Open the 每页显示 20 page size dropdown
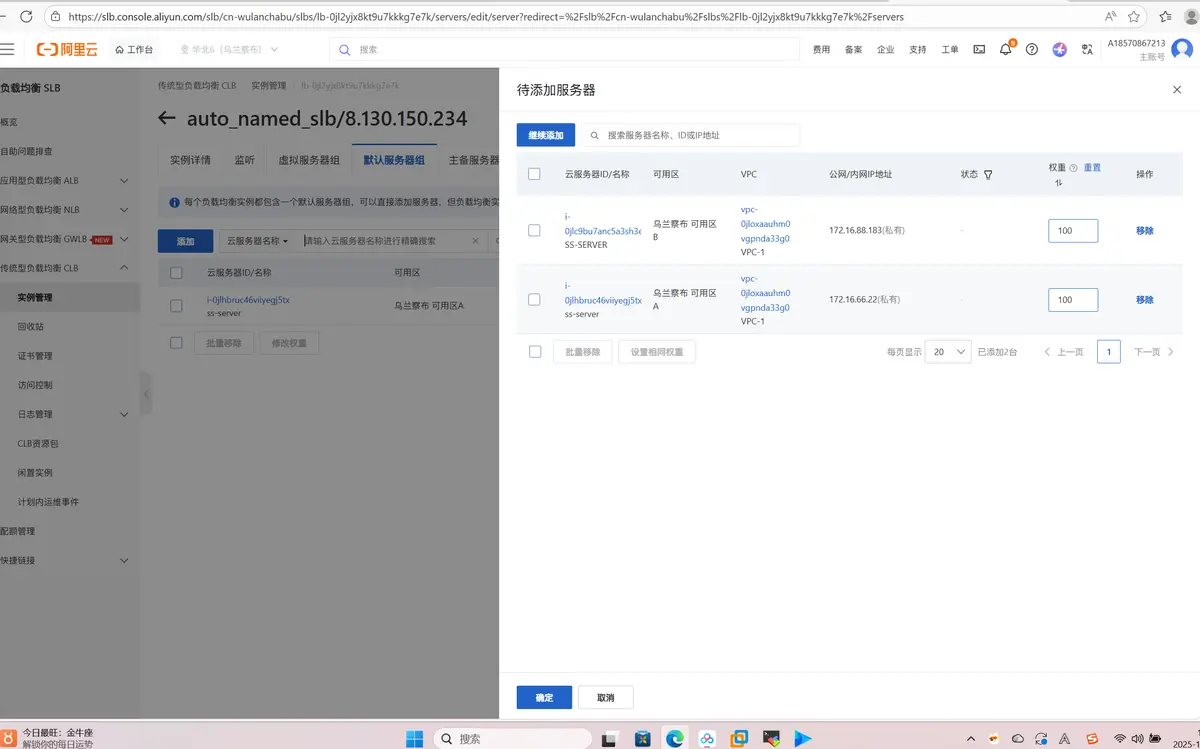The image size is (1200, 749). tap(947, 352)
